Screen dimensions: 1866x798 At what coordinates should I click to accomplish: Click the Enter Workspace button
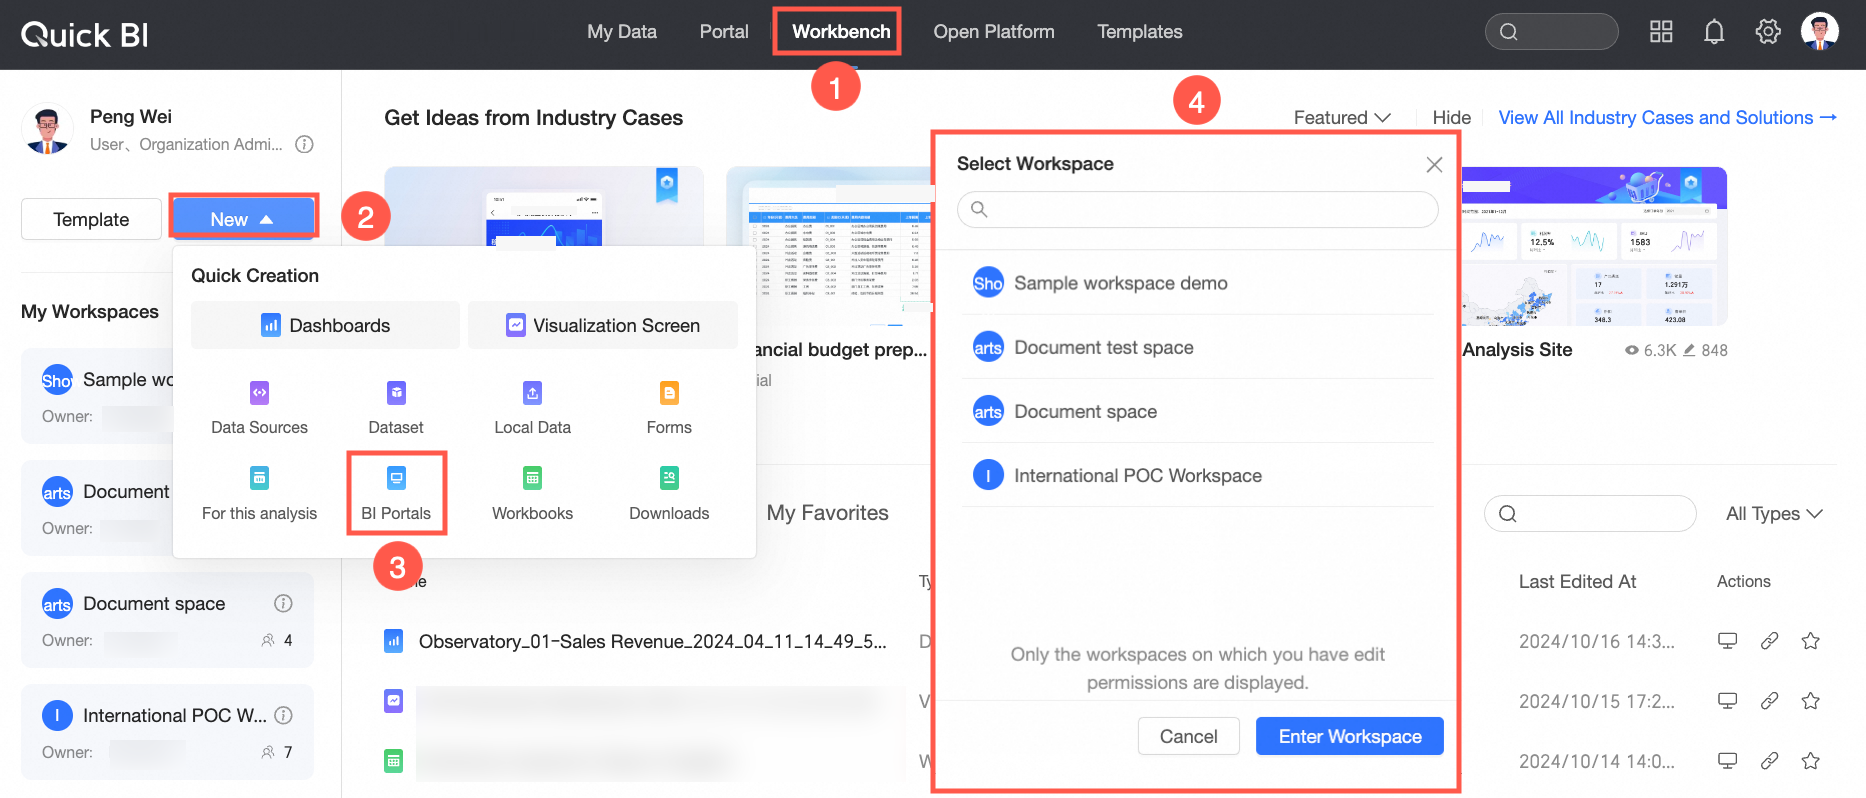point(1350,736)
